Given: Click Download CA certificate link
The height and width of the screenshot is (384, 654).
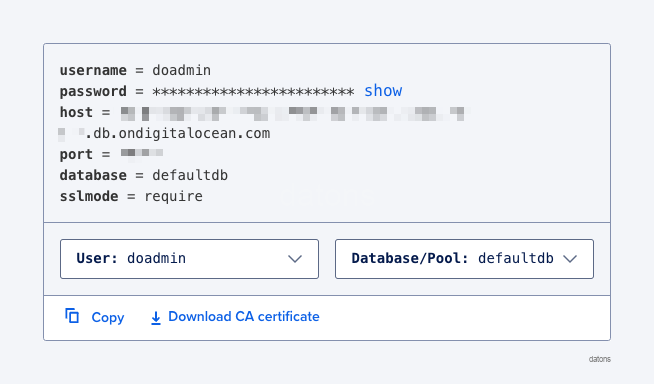Looking at the screenshot, I should click(244, 316).
